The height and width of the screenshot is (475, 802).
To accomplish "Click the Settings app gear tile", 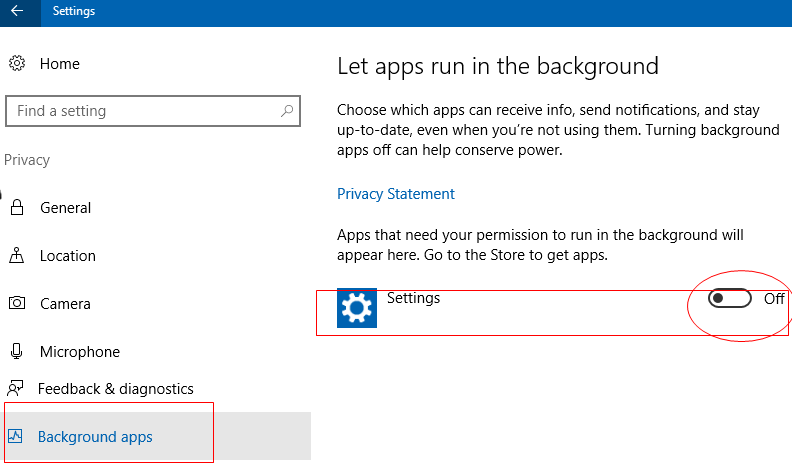I will coord(357,308).
